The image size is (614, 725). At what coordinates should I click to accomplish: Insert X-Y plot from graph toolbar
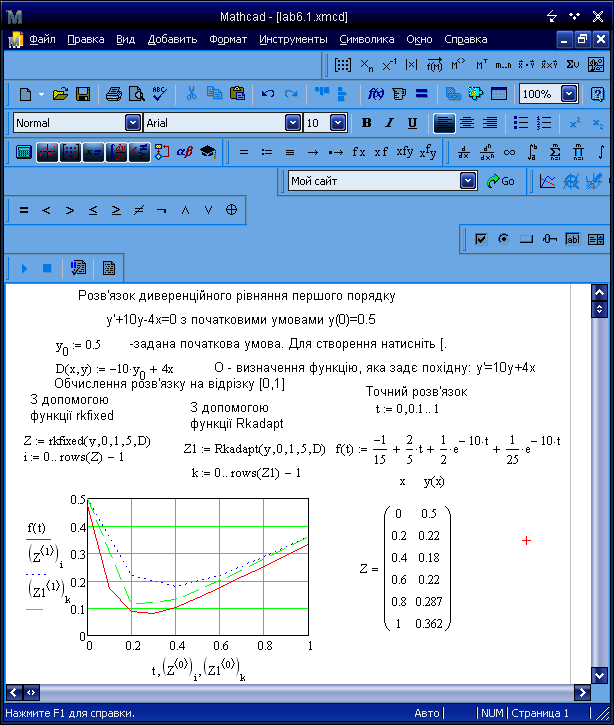(547, 181)
